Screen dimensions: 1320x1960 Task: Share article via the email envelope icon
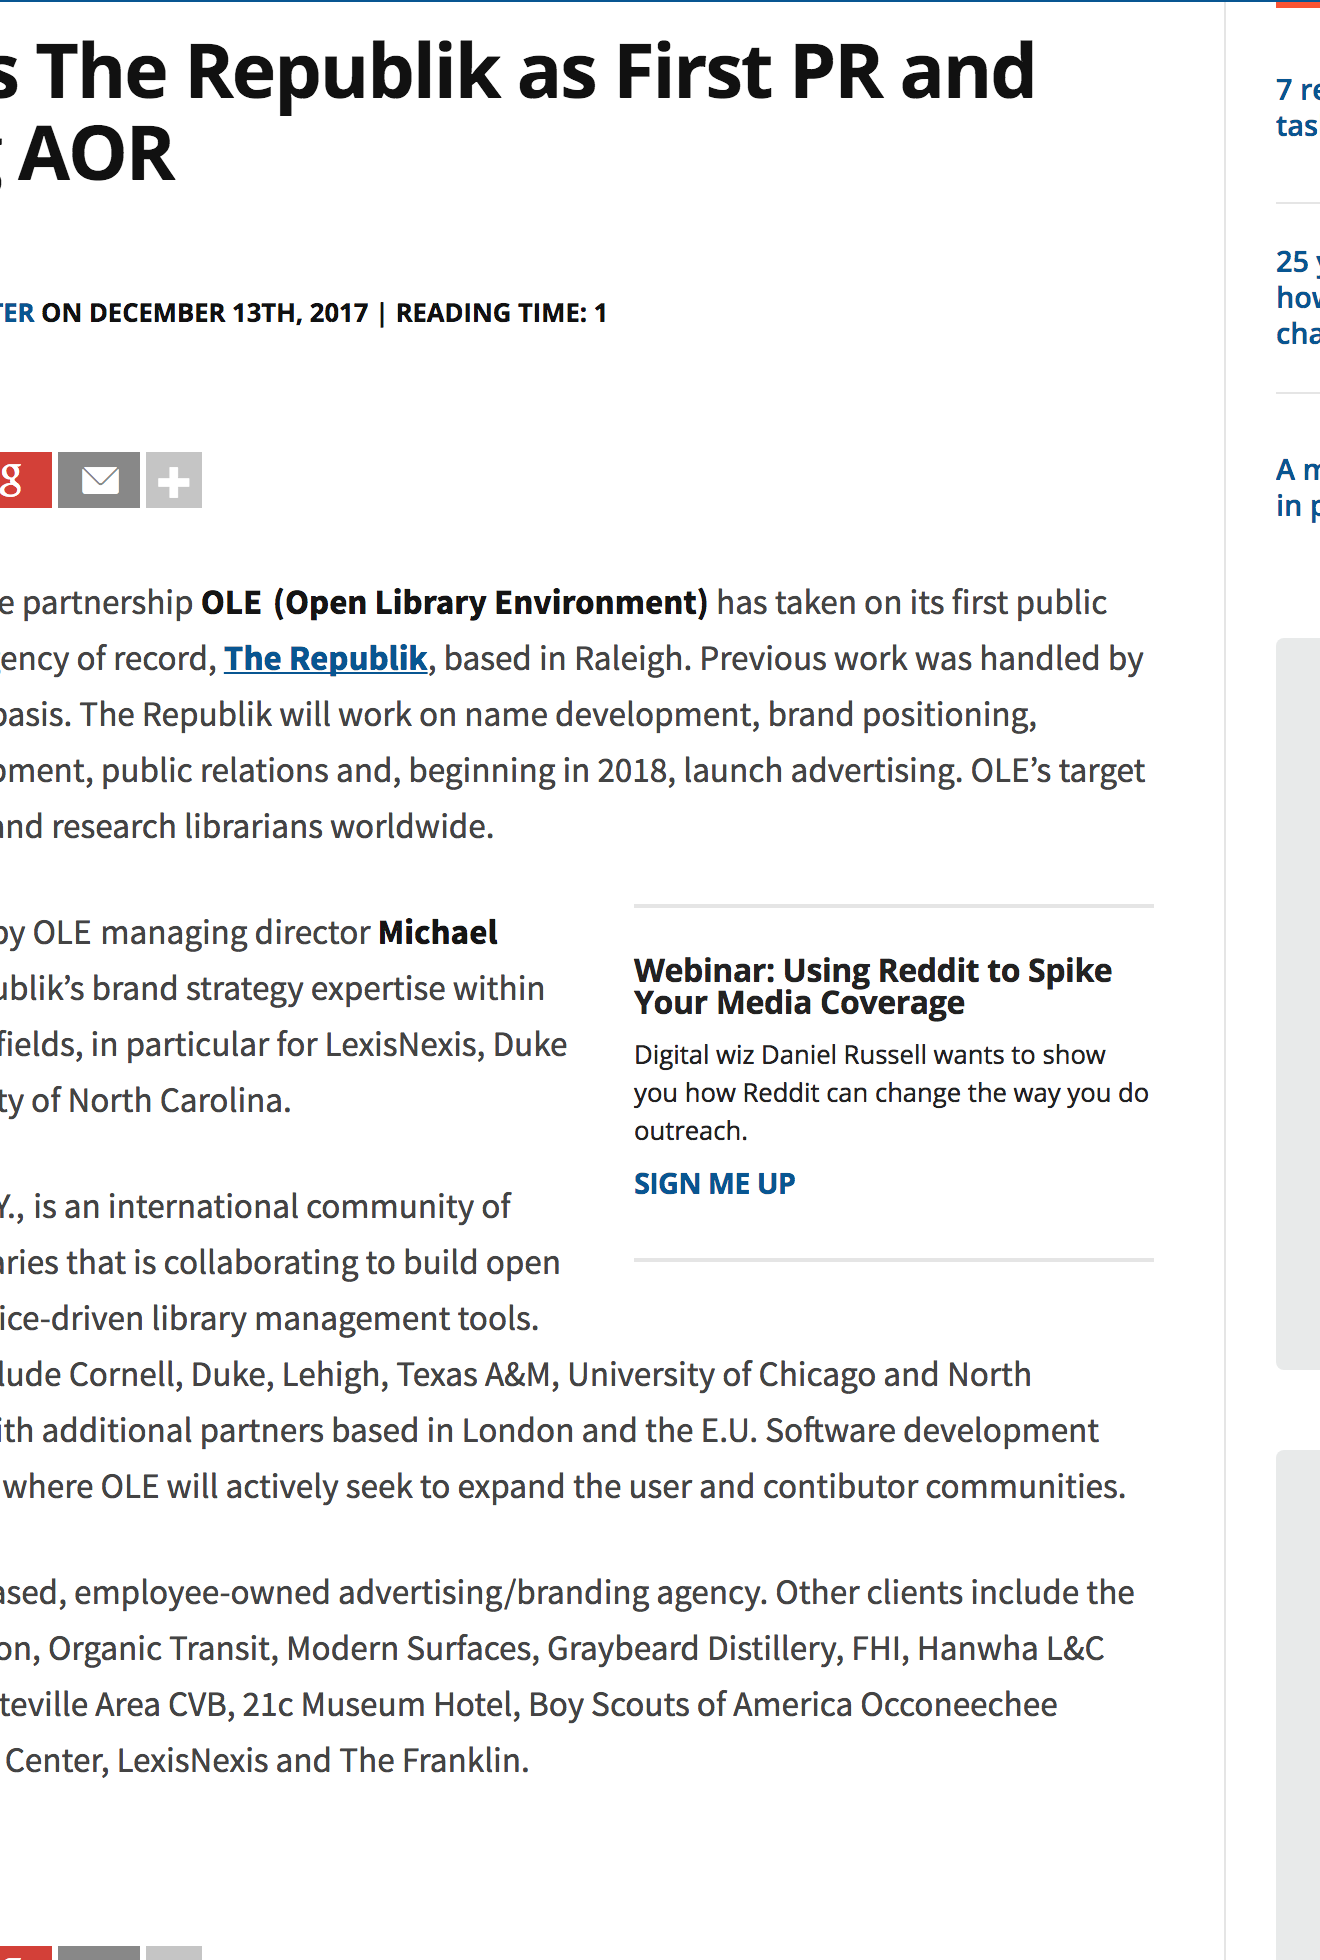click(98, 480)
